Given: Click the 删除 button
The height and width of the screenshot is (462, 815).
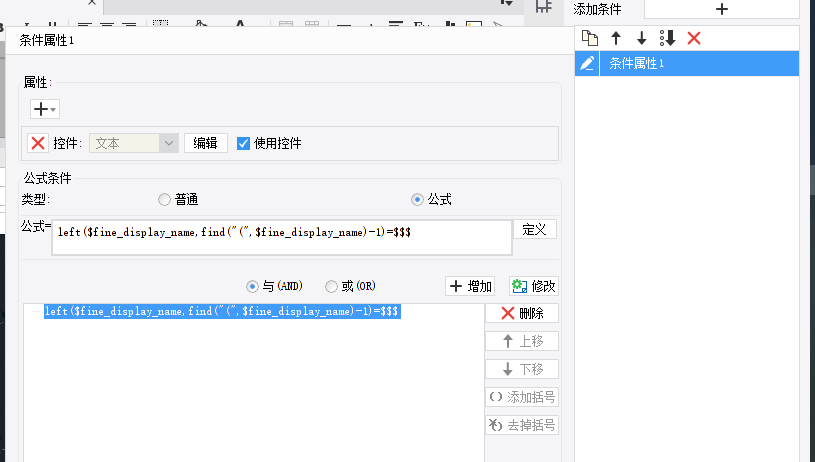Looking at the screenshot, I should (x=522, y=313).
